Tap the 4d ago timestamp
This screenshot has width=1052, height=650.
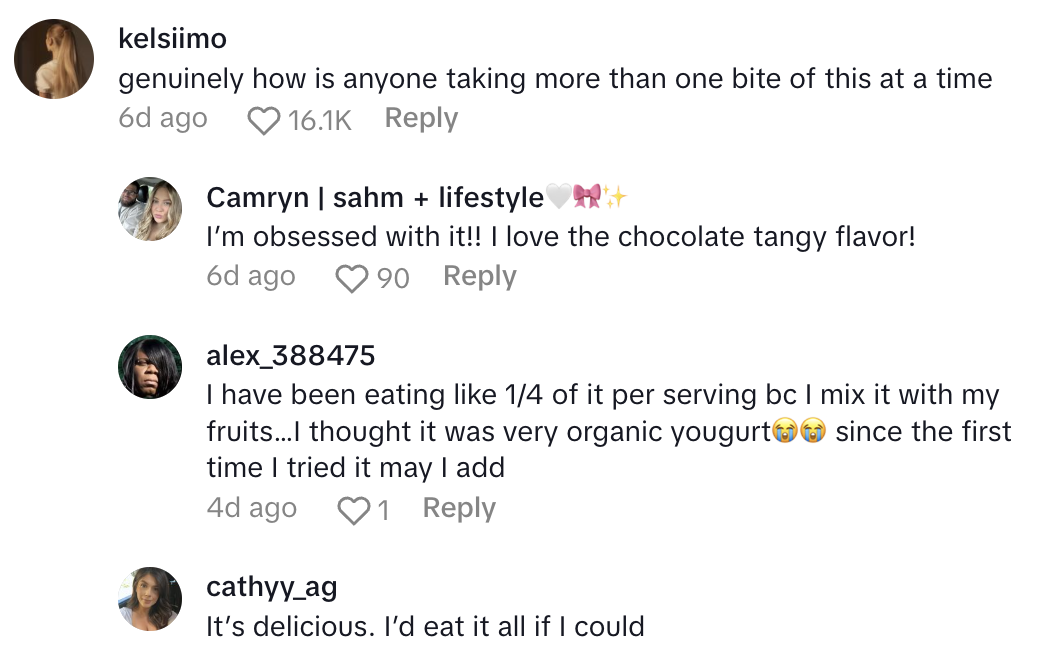pos(251,509)
